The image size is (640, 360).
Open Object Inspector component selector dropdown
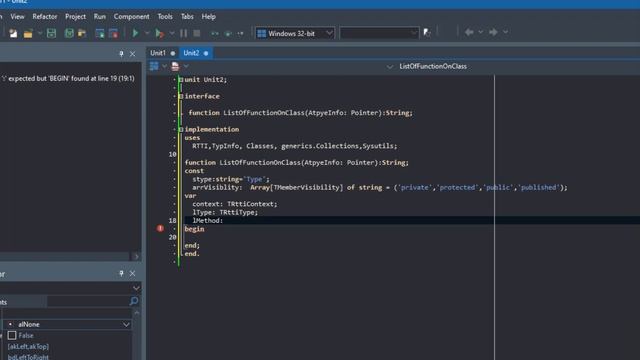136,288
